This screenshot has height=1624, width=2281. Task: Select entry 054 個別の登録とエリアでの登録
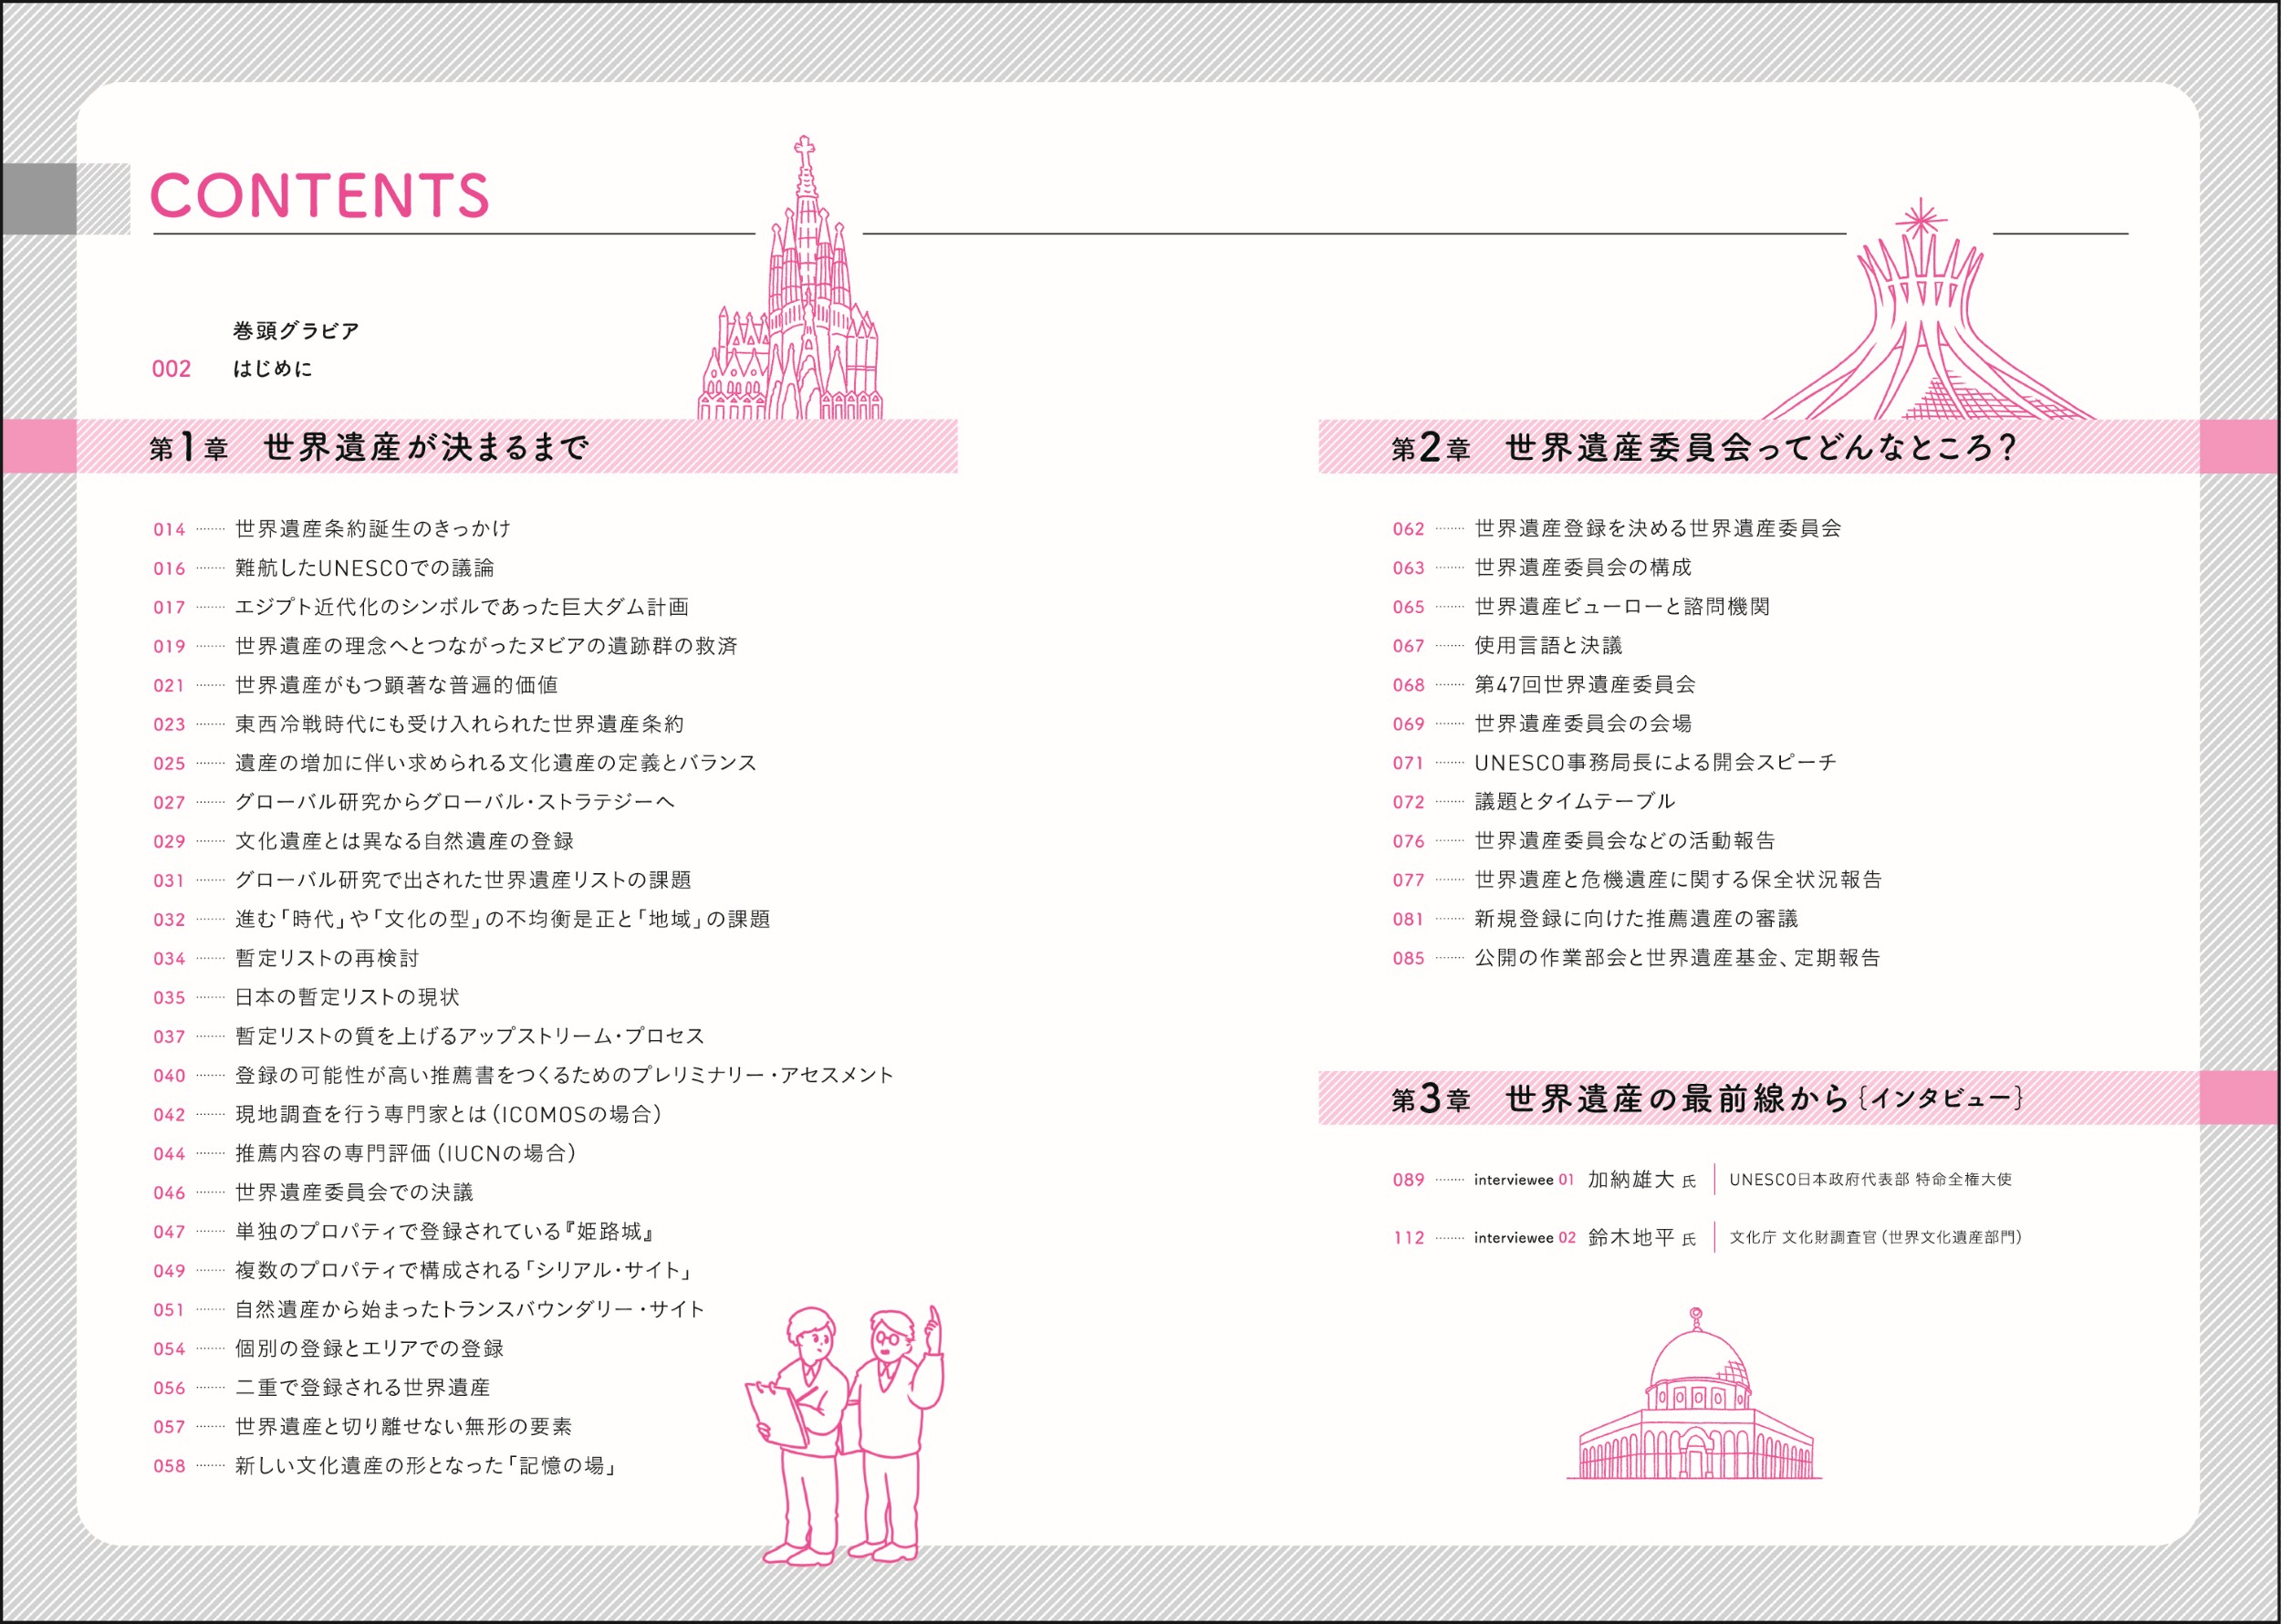coord(328,1348)
